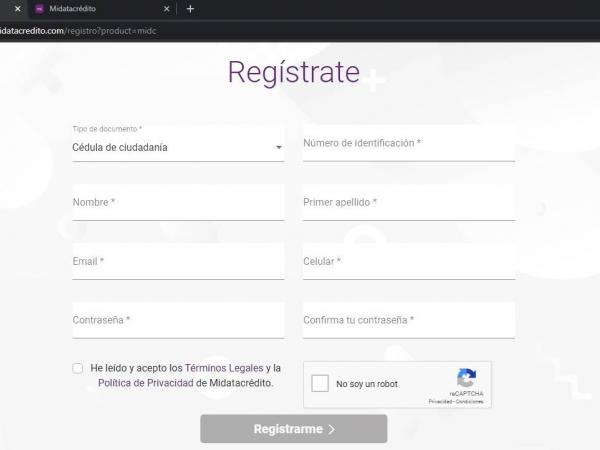Focus the Celular input field
Screen dimensions: 600x450
tap(408, 262)
